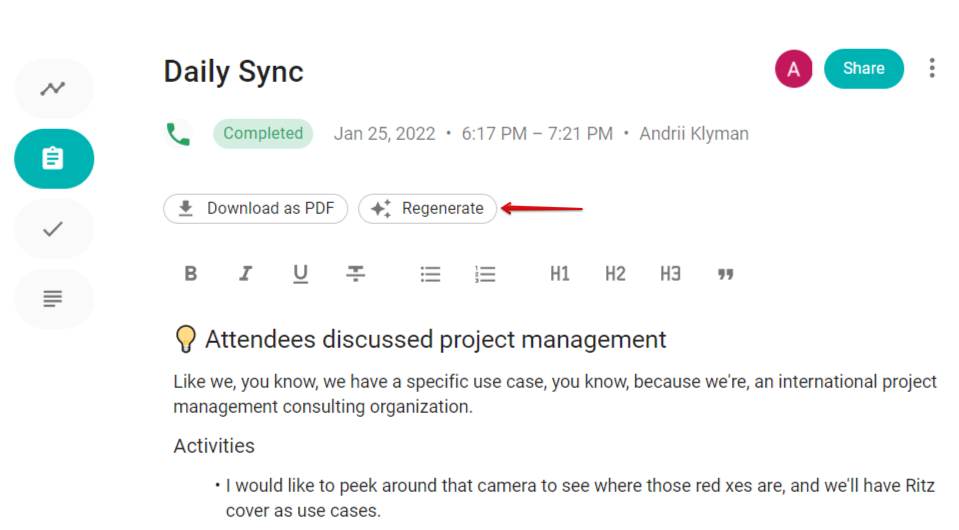Open the three-dot more options menu
The image size is (959, 530).
click(x=932, y=68)
